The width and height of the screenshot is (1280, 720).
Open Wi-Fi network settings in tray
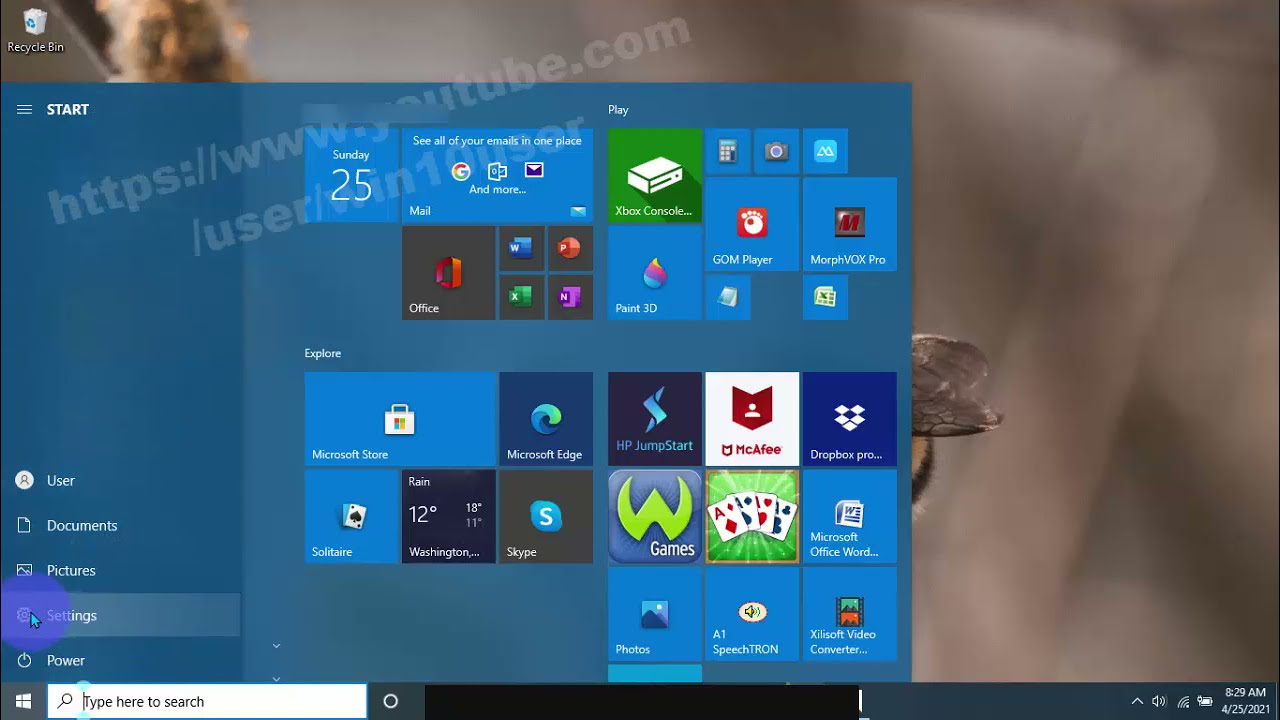point(1183,701)
